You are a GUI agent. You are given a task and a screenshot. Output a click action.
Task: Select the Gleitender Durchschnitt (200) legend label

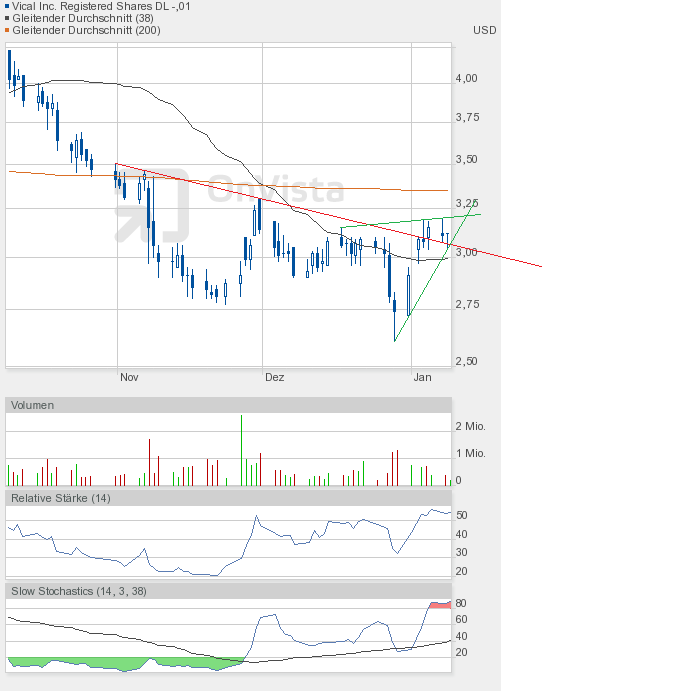(x=82, y=30)
